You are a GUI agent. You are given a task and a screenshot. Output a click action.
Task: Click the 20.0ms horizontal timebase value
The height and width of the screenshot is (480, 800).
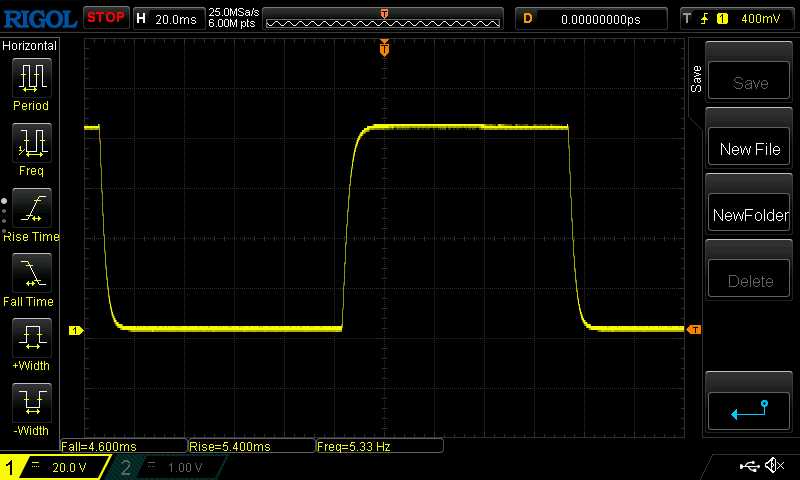click(x=176, y=19)
